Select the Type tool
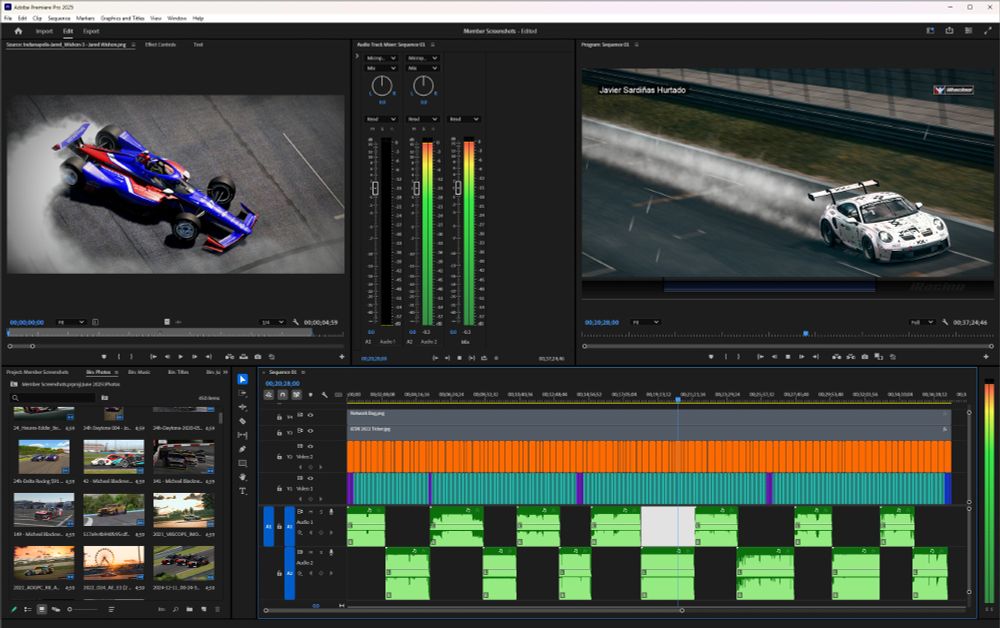This screenshot has width=1000, height=628. (242, 491)
